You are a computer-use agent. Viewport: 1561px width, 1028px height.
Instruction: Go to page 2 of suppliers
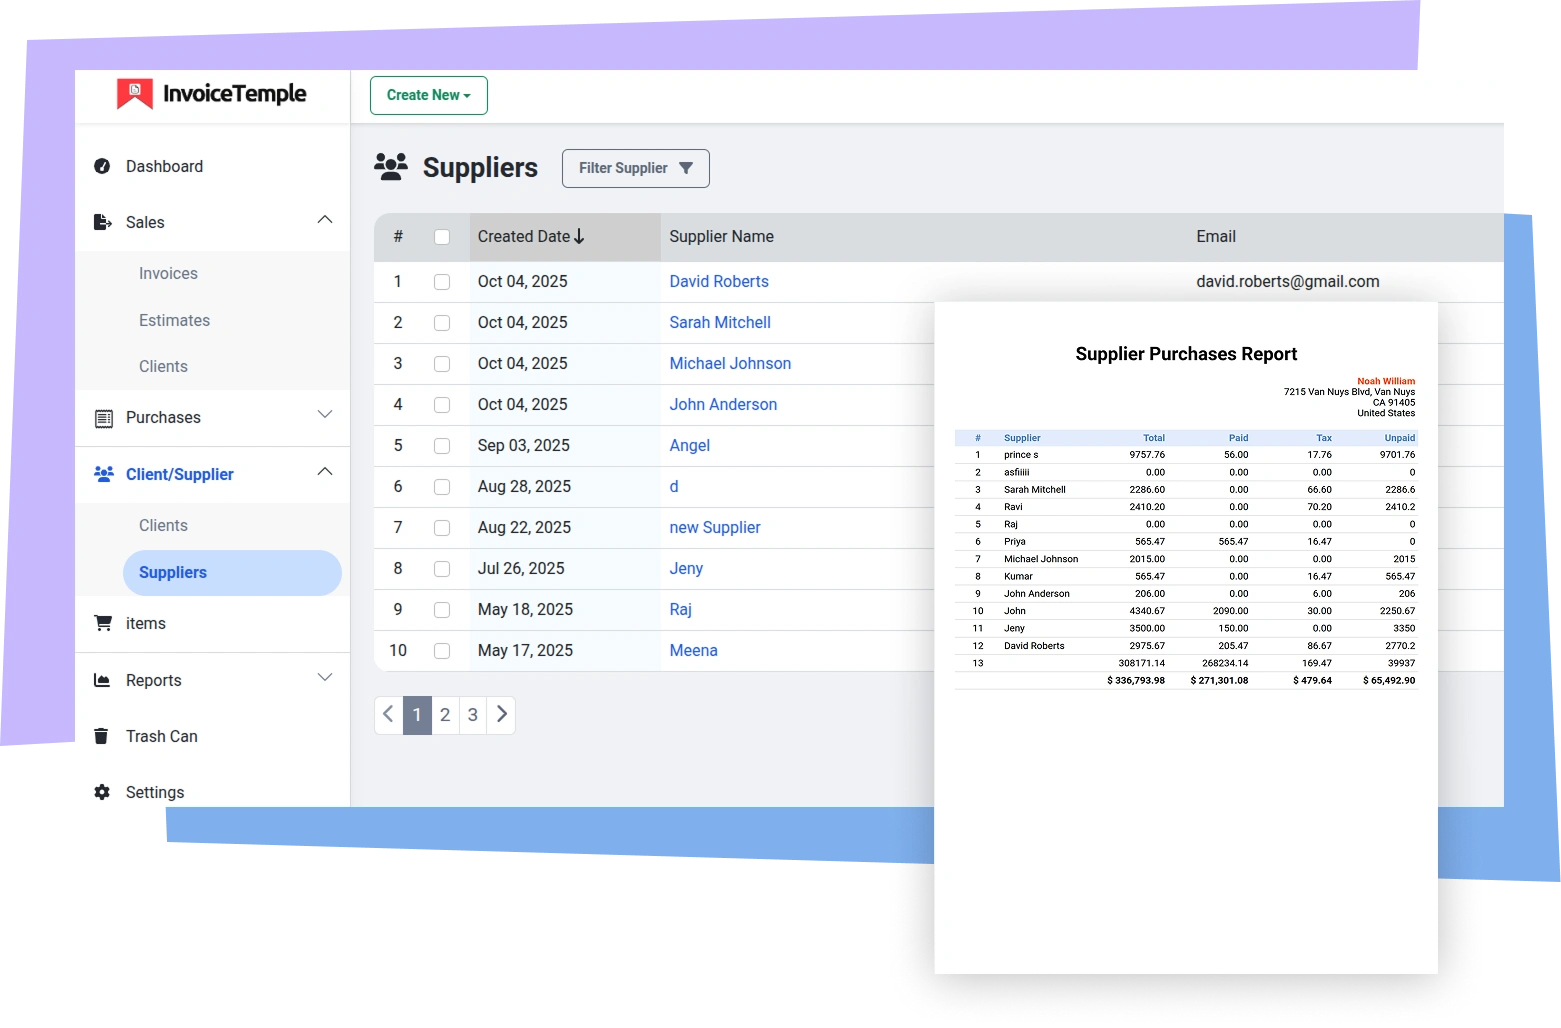(445, 715)
